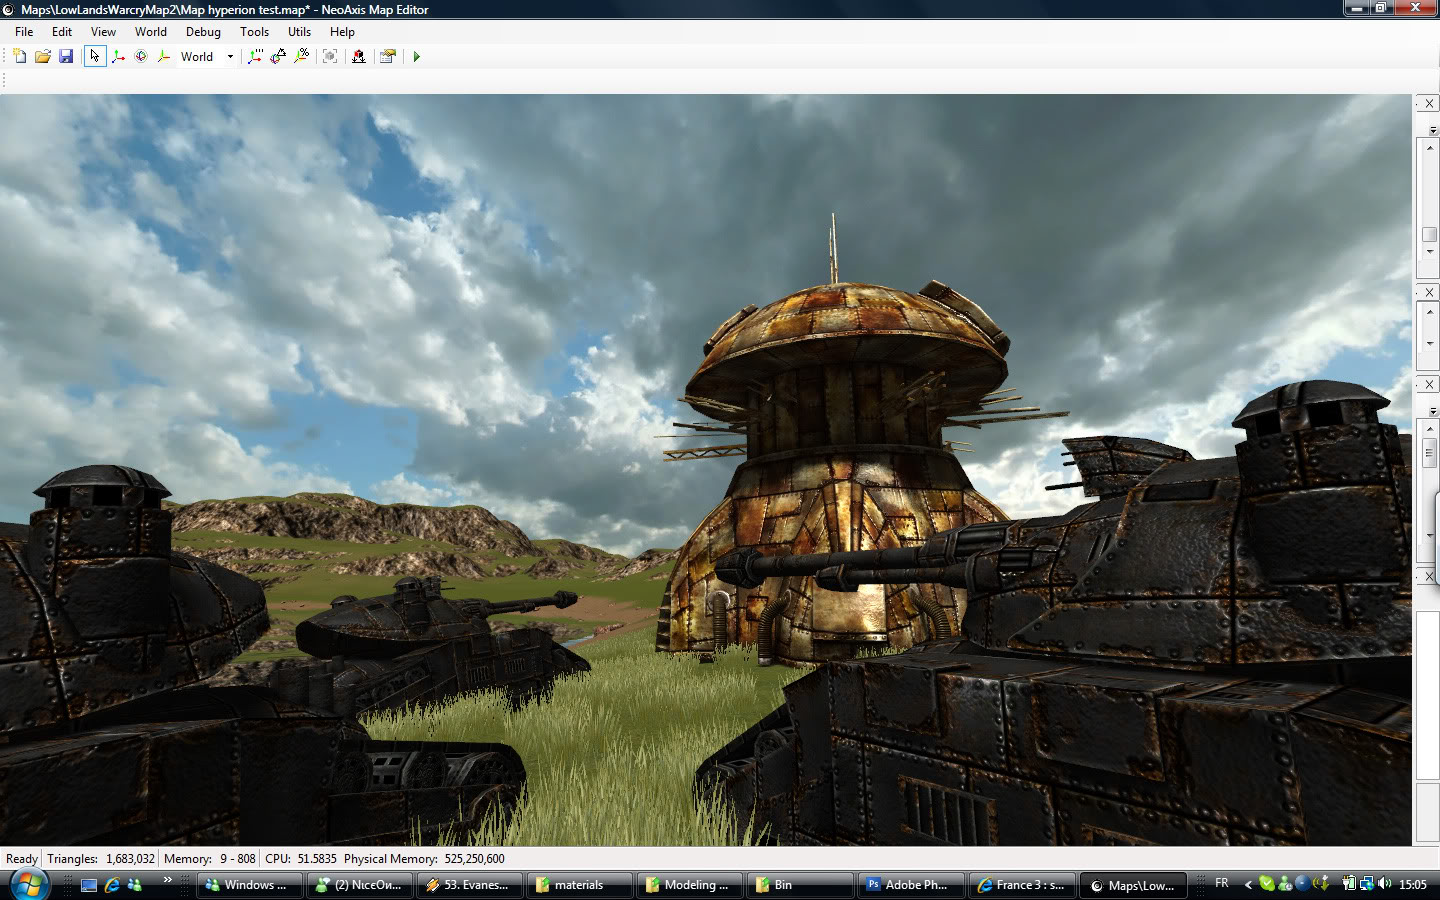This screenshot has height=900, width=1440.
Task: Close the third docked side panel
Action: (x=1429, y=384)
